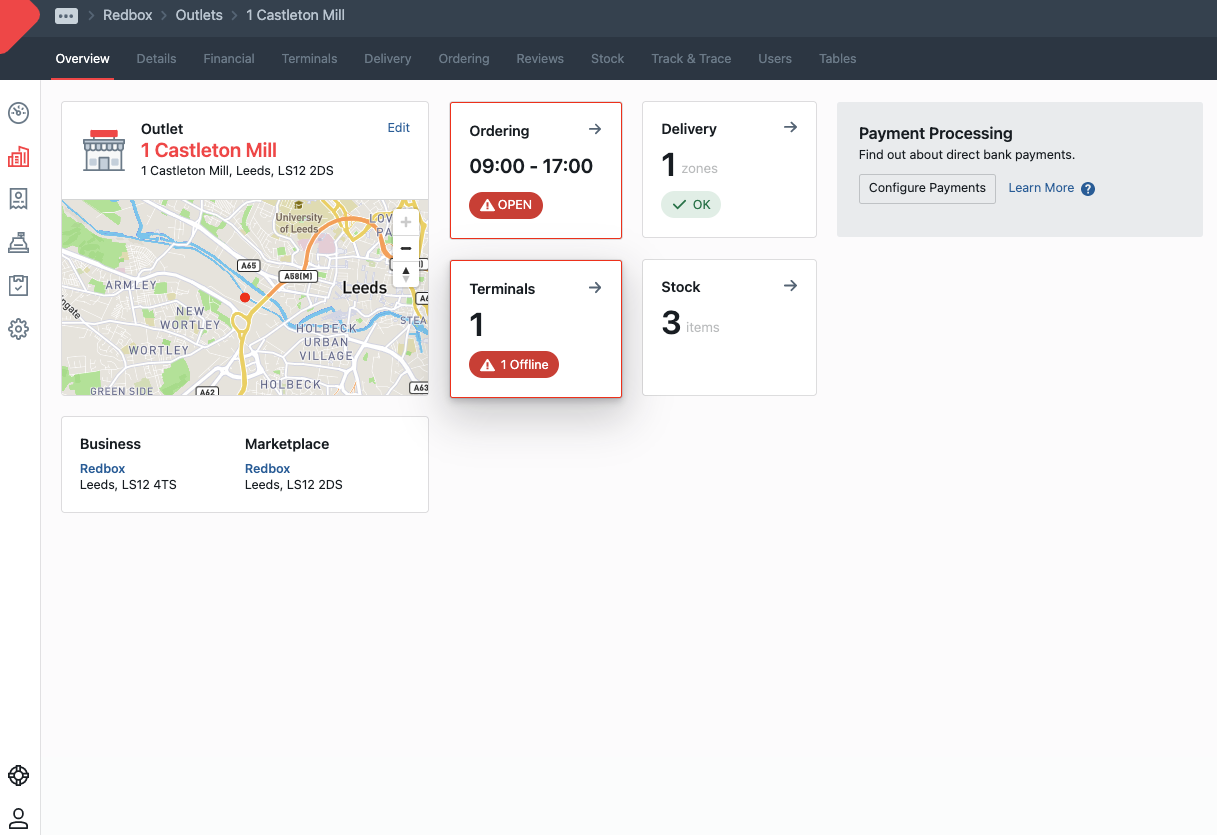This screenshot has width=1217, height=835.
Task: Click the Edit outlet link
Action: coord(398,128)
